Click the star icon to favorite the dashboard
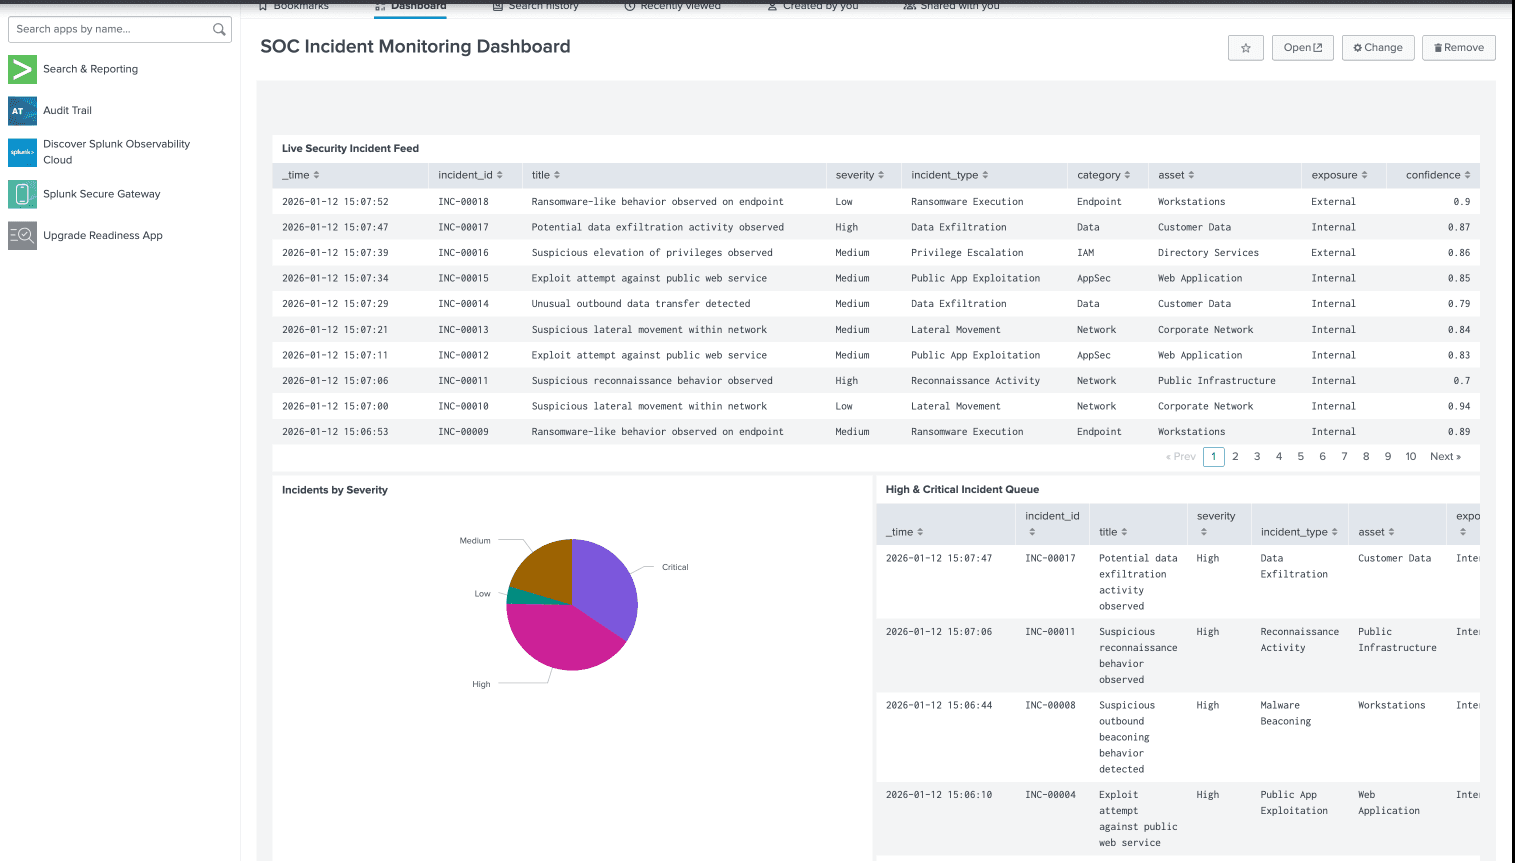 (1245, 47)
